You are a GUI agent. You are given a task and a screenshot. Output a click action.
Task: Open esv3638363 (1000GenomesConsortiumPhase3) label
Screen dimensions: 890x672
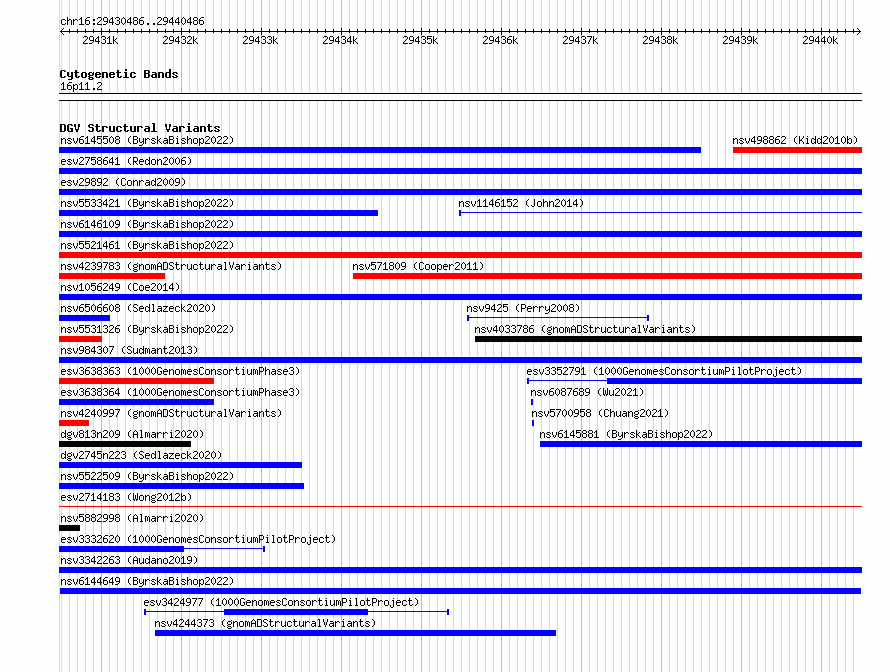(180, 371)
